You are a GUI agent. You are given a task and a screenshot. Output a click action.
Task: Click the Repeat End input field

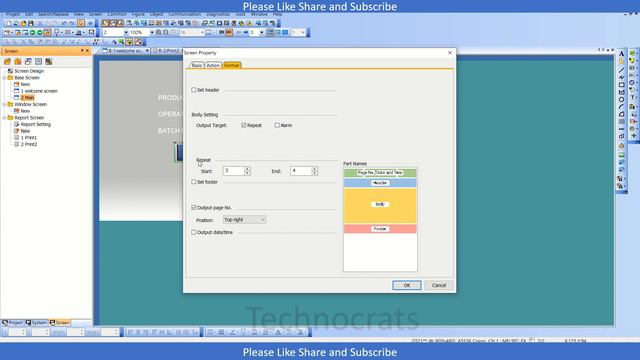pyautogui.click(x=301, y=171)
